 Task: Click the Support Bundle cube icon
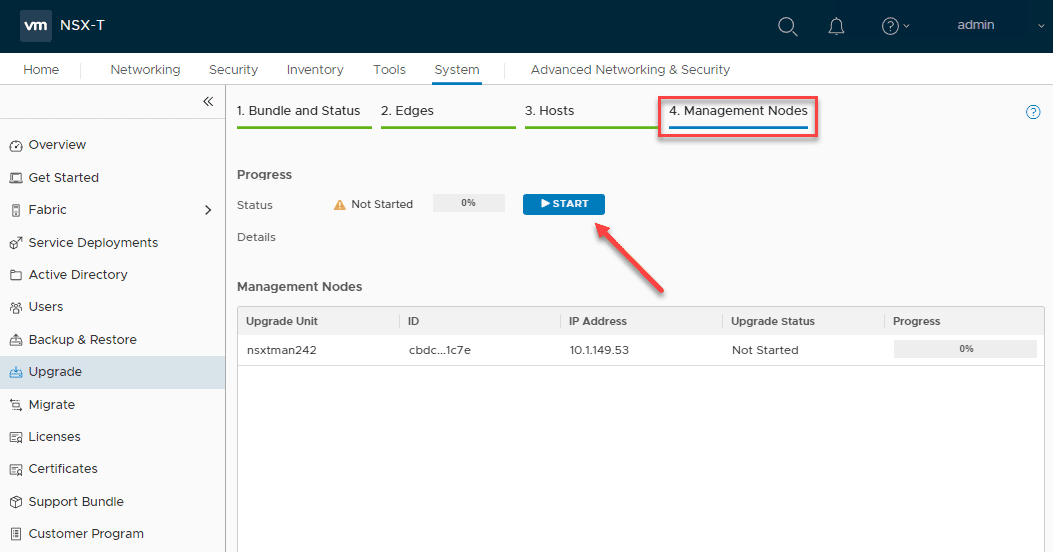click(x=15, y=502)
